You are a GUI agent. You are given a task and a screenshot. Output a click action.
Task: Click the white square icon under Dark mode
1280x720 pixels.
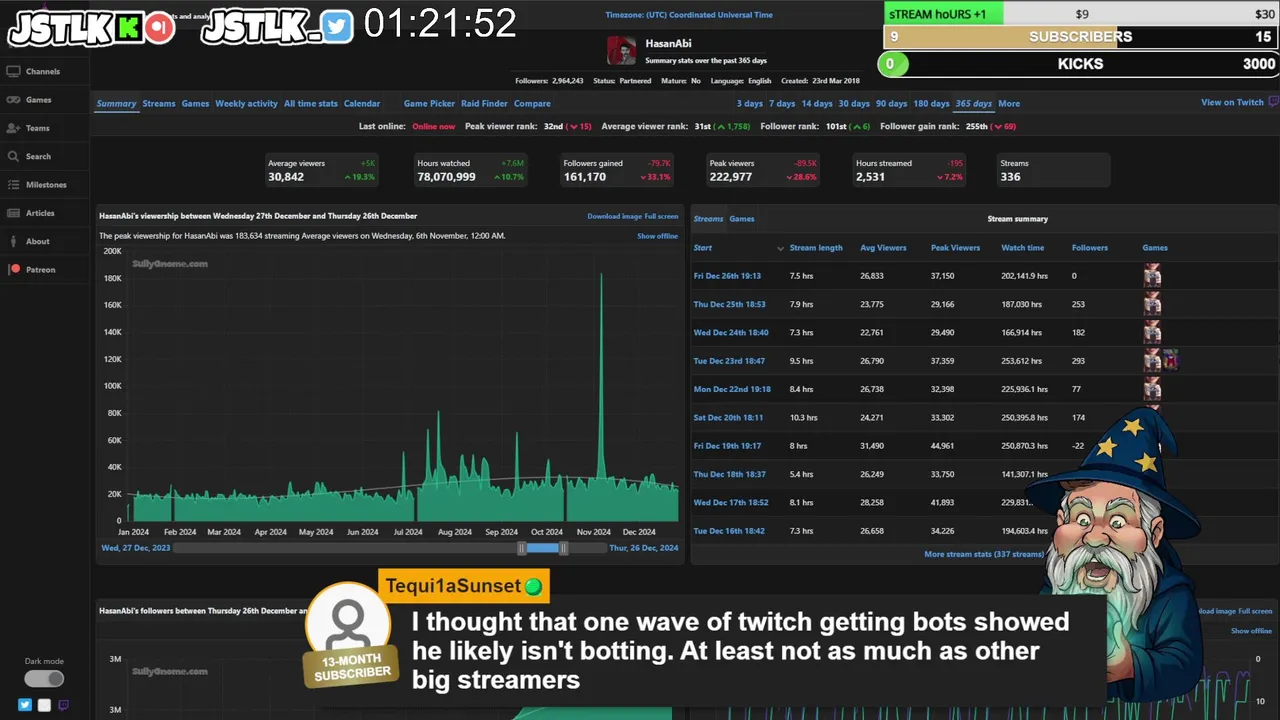point(44,705)
